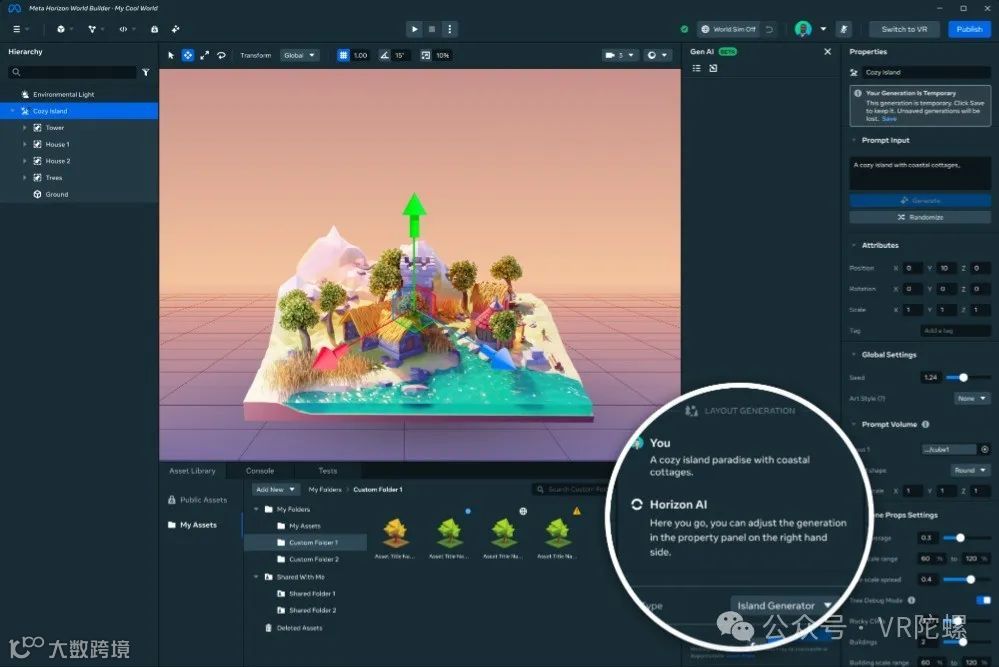Activate the rotate tool

221,55
